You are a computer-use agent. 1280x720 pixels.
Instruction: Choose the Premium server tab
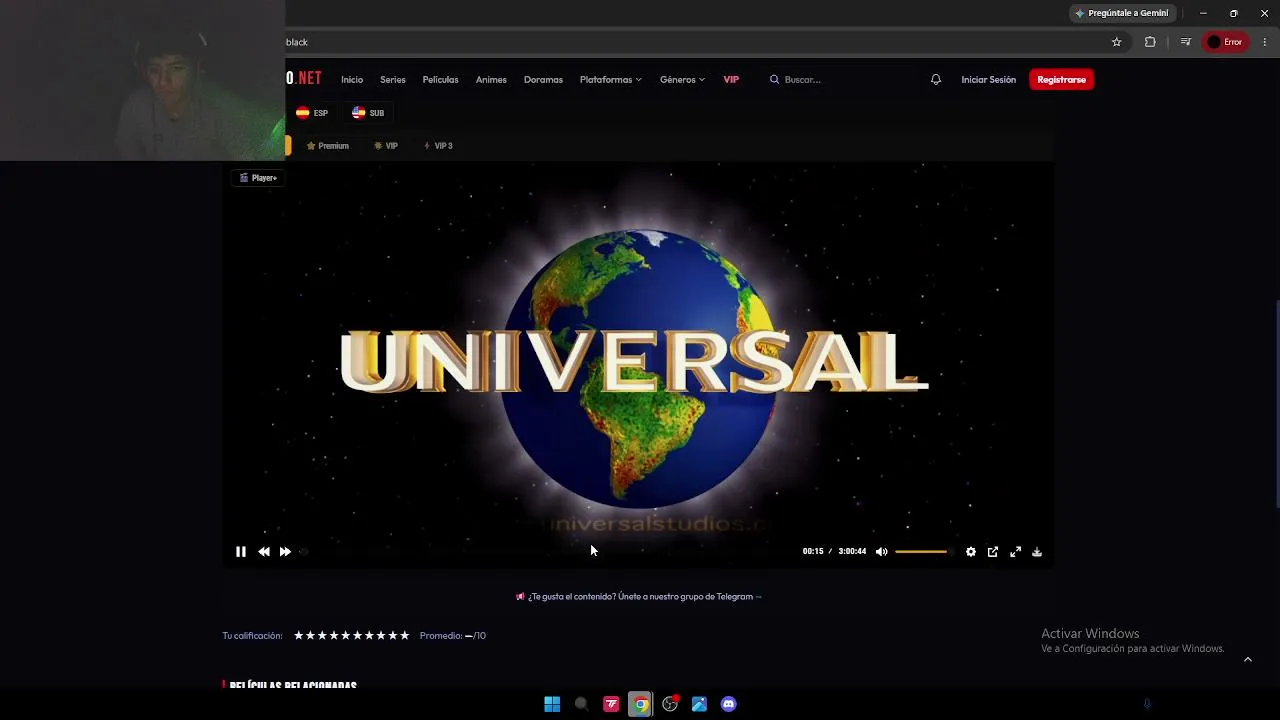328,146
